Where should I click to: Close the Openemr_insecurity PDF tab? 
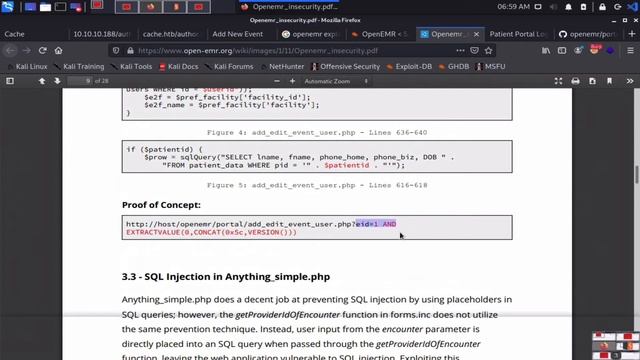click(476, 34)
